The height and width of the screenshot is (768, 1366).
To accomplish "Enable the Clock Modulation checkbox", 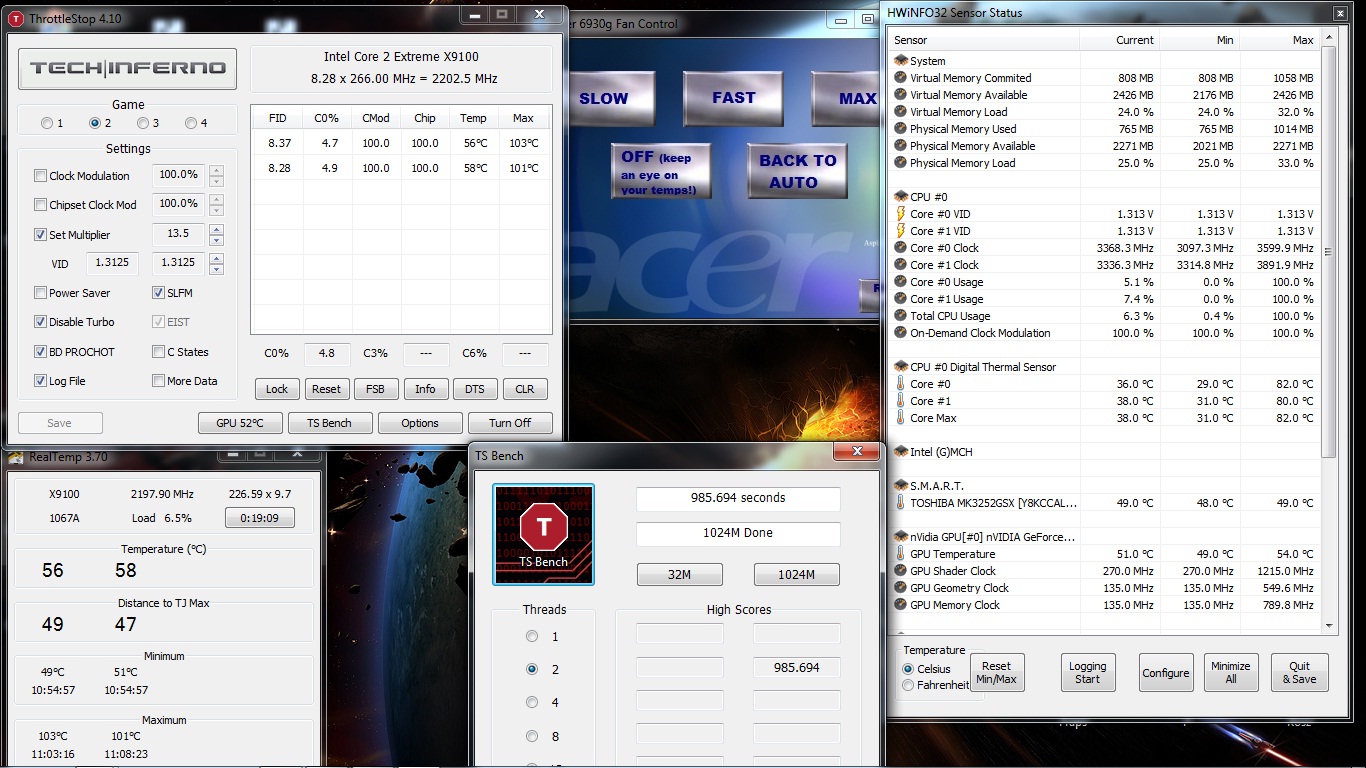I will click(41, 176).
